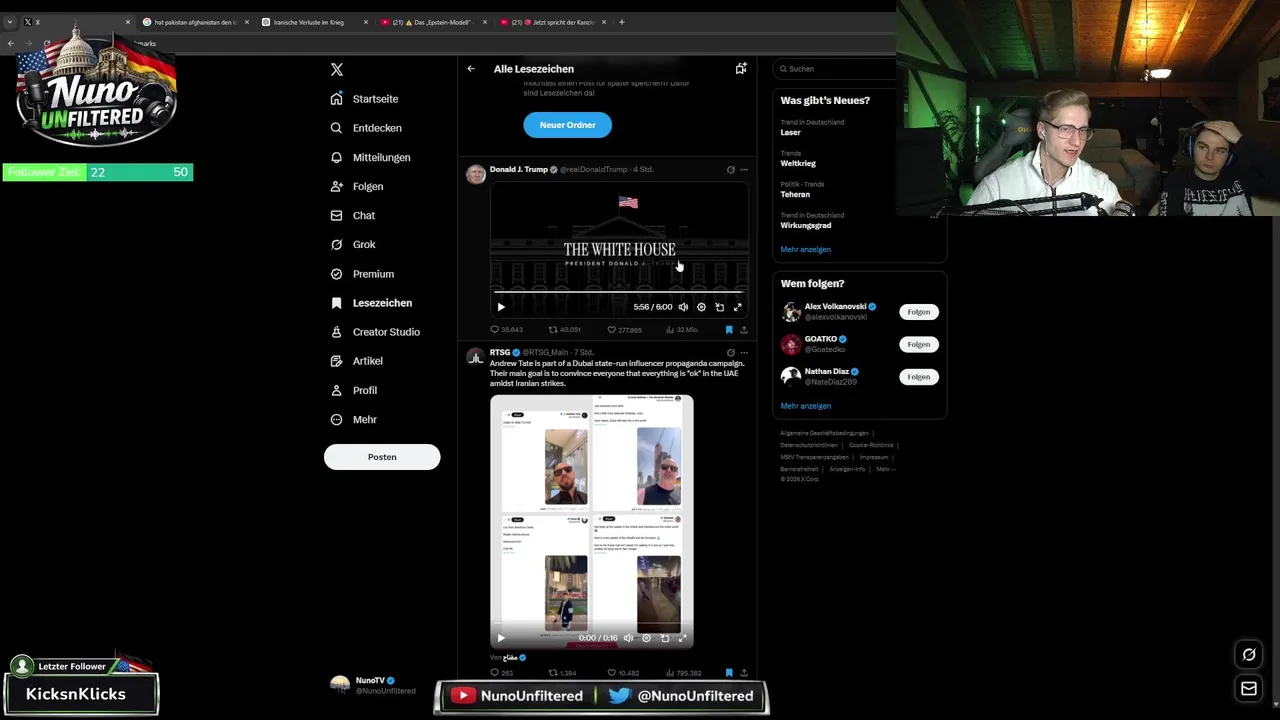This screenshot has height=720, width=1280.
Task: Open RTSG profile avatar
Action: coord(476,357)
